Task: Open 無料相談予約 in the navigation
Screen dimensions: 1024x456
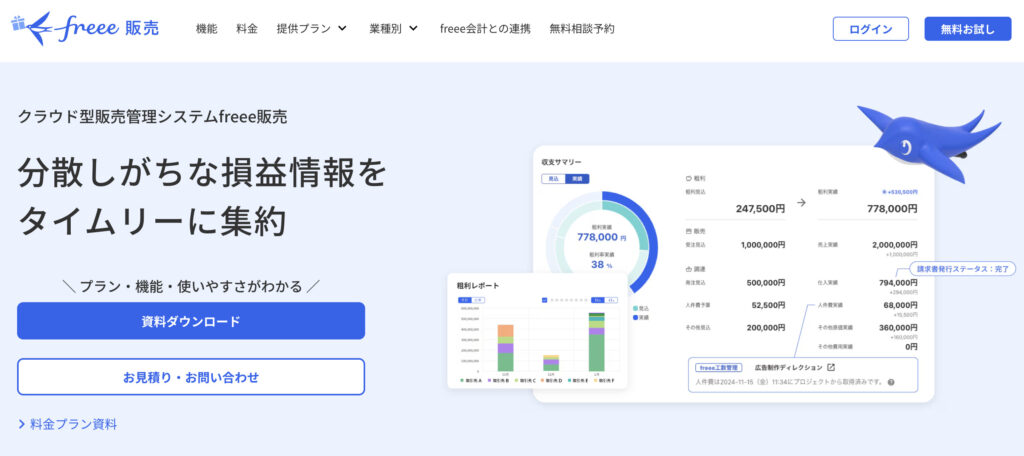Action: [582, 29]
